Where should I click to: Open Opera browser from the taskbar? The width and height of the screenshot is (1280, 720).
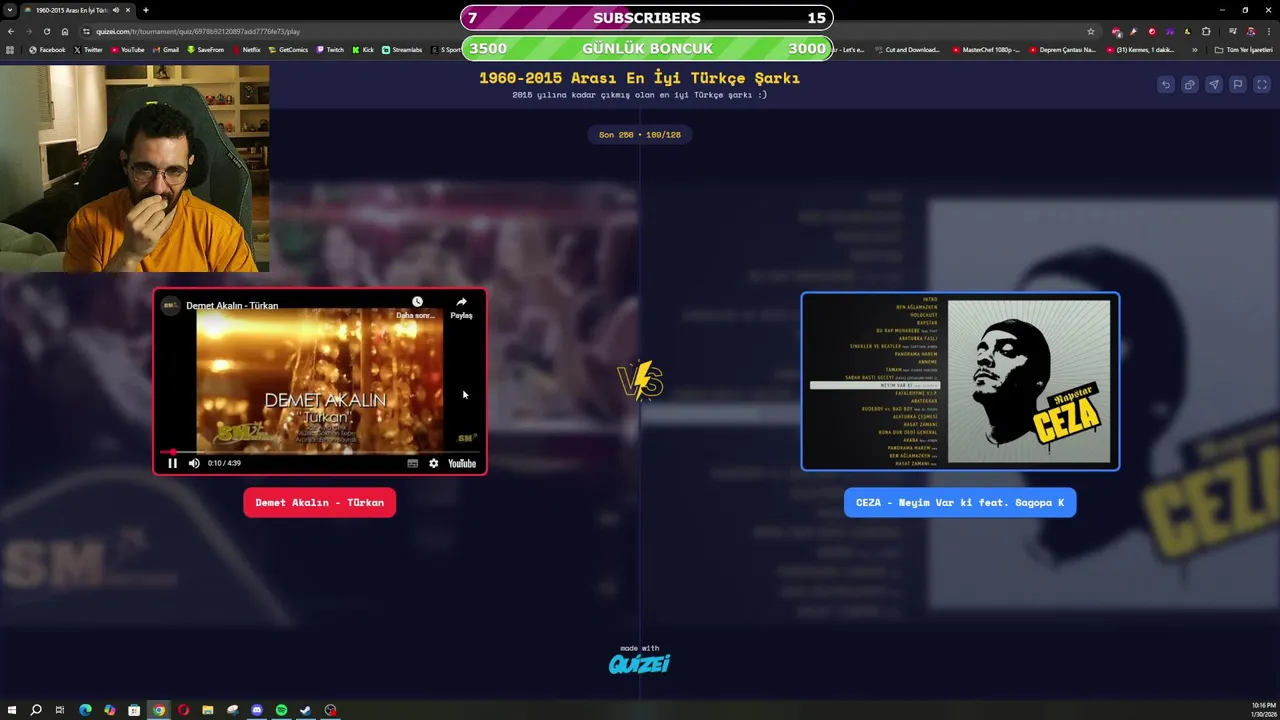point(183,710)
